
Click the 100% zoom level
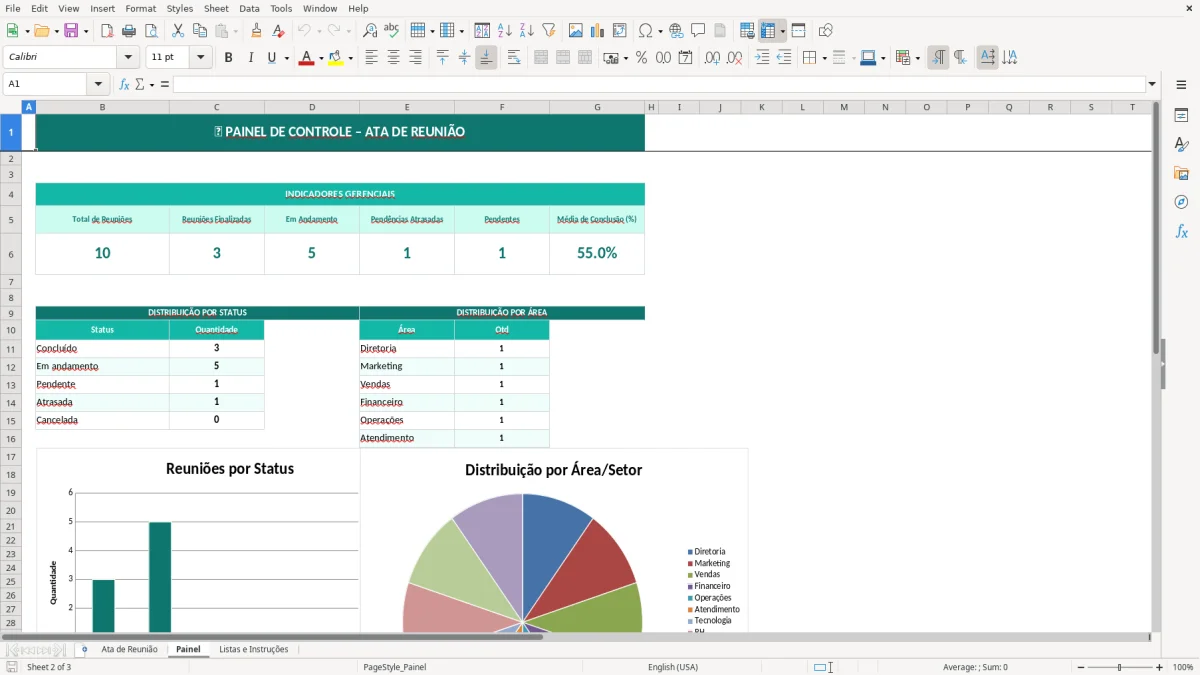(x=1182, y=667)
